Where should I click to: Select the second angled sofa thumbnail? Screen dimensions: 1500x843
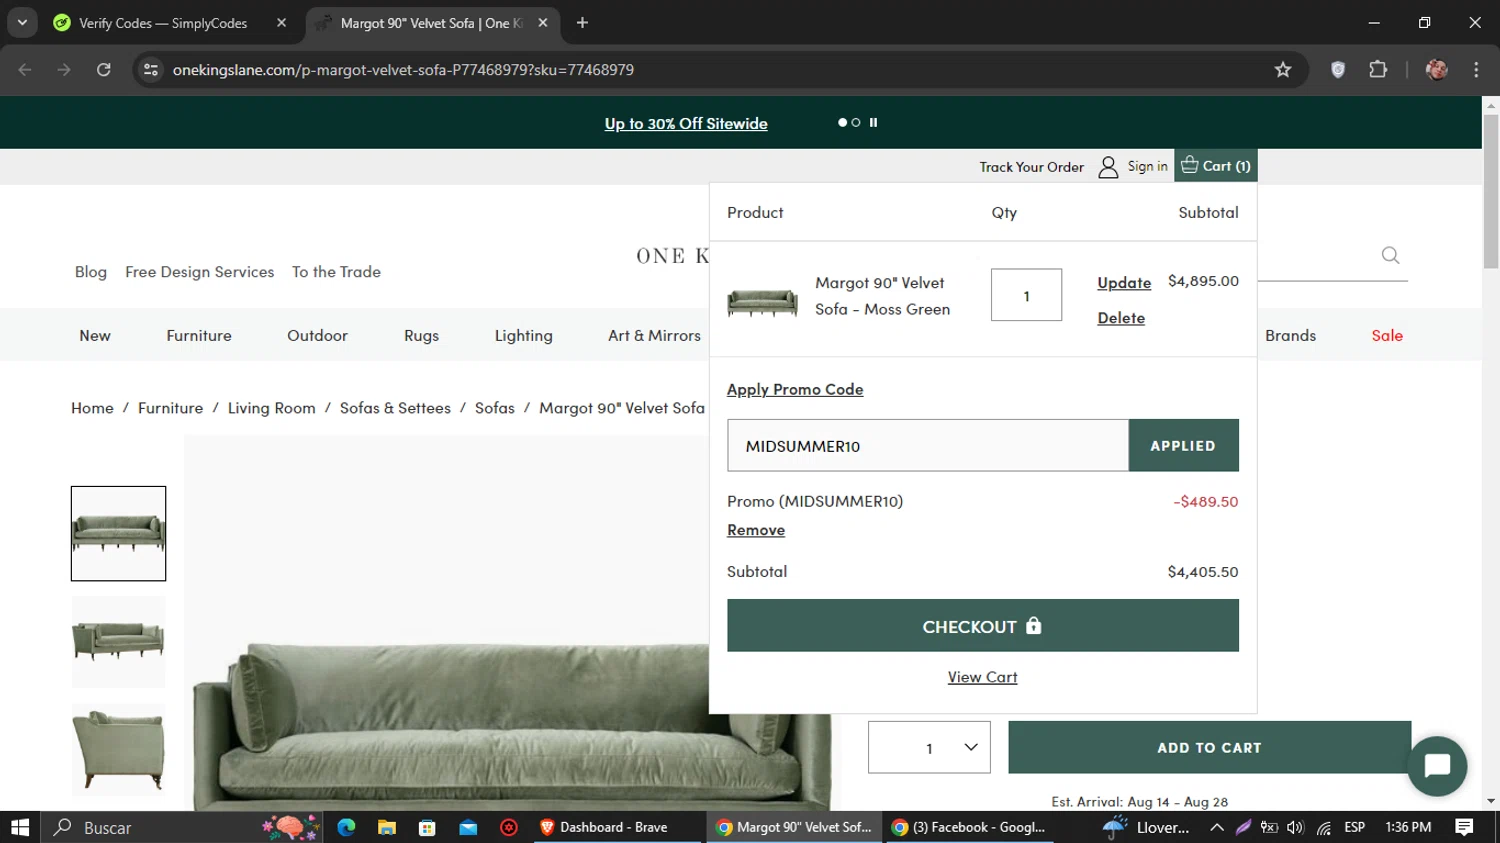pyautogui.click(x=118, y=641)
